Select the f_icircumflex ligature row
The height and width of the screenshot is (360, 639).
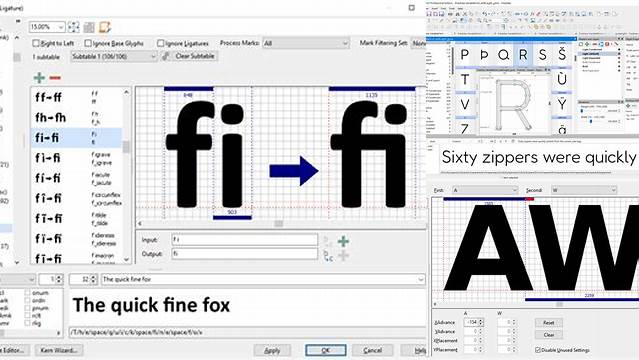point(76,199)
